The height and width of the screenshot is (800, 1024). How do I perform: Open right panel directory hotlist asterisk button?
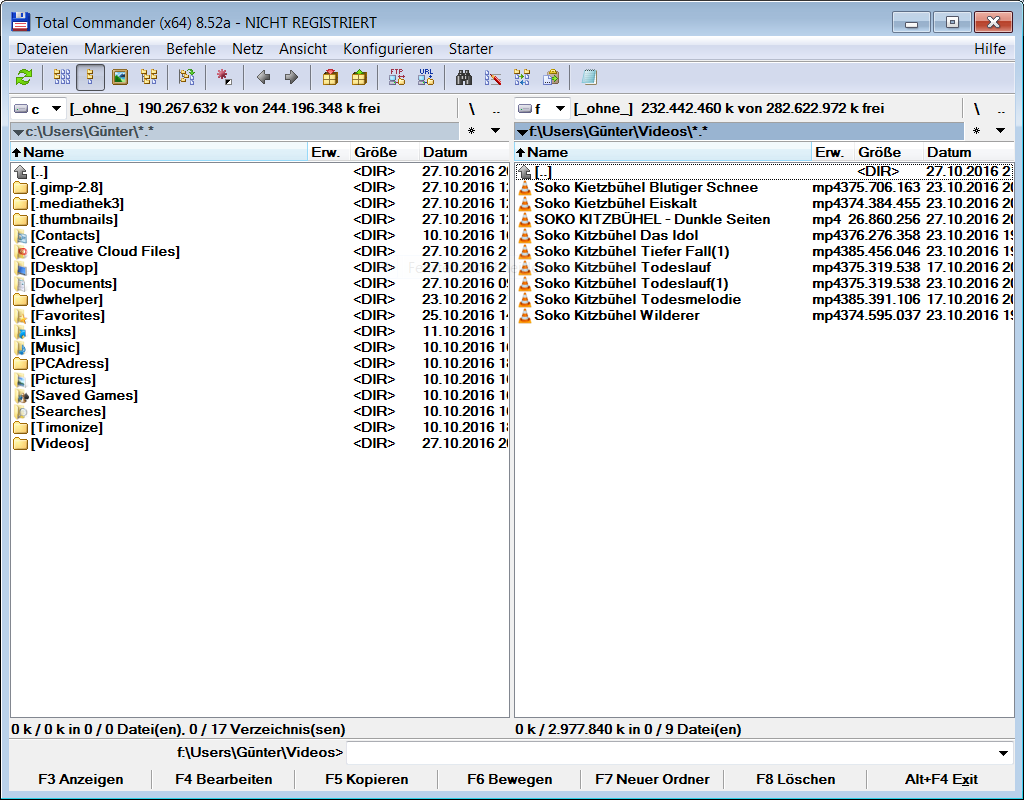(x=976, y=131)
